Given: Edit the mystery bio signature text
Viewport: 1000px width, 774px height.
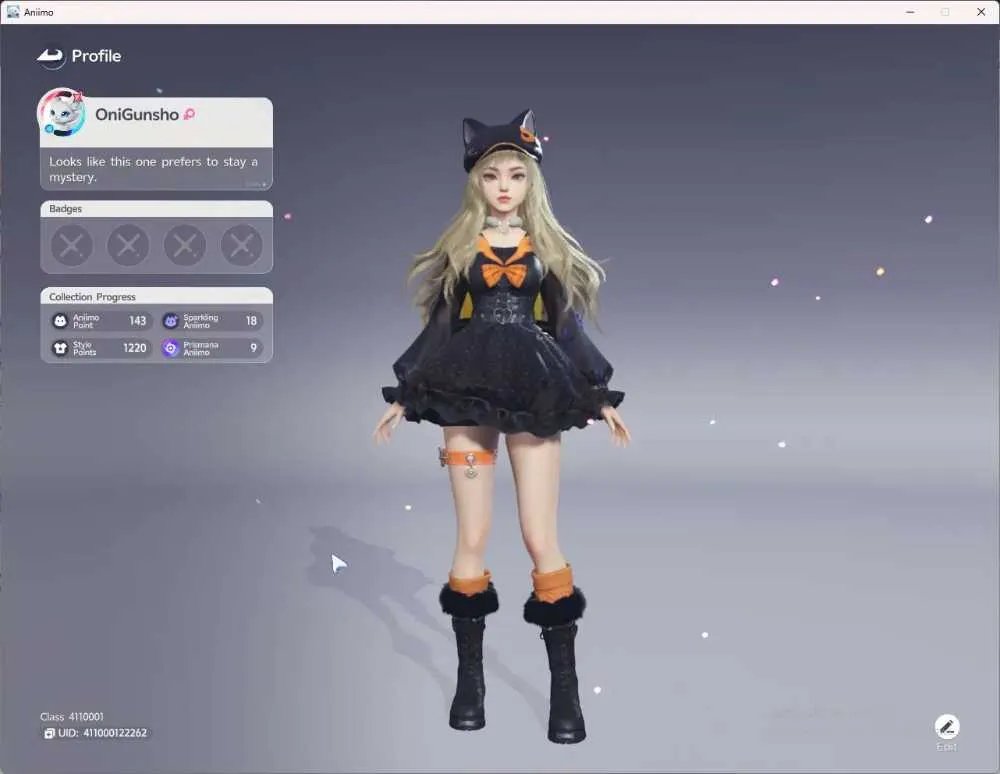Looking at the screenshot, I should click(154, 169).
